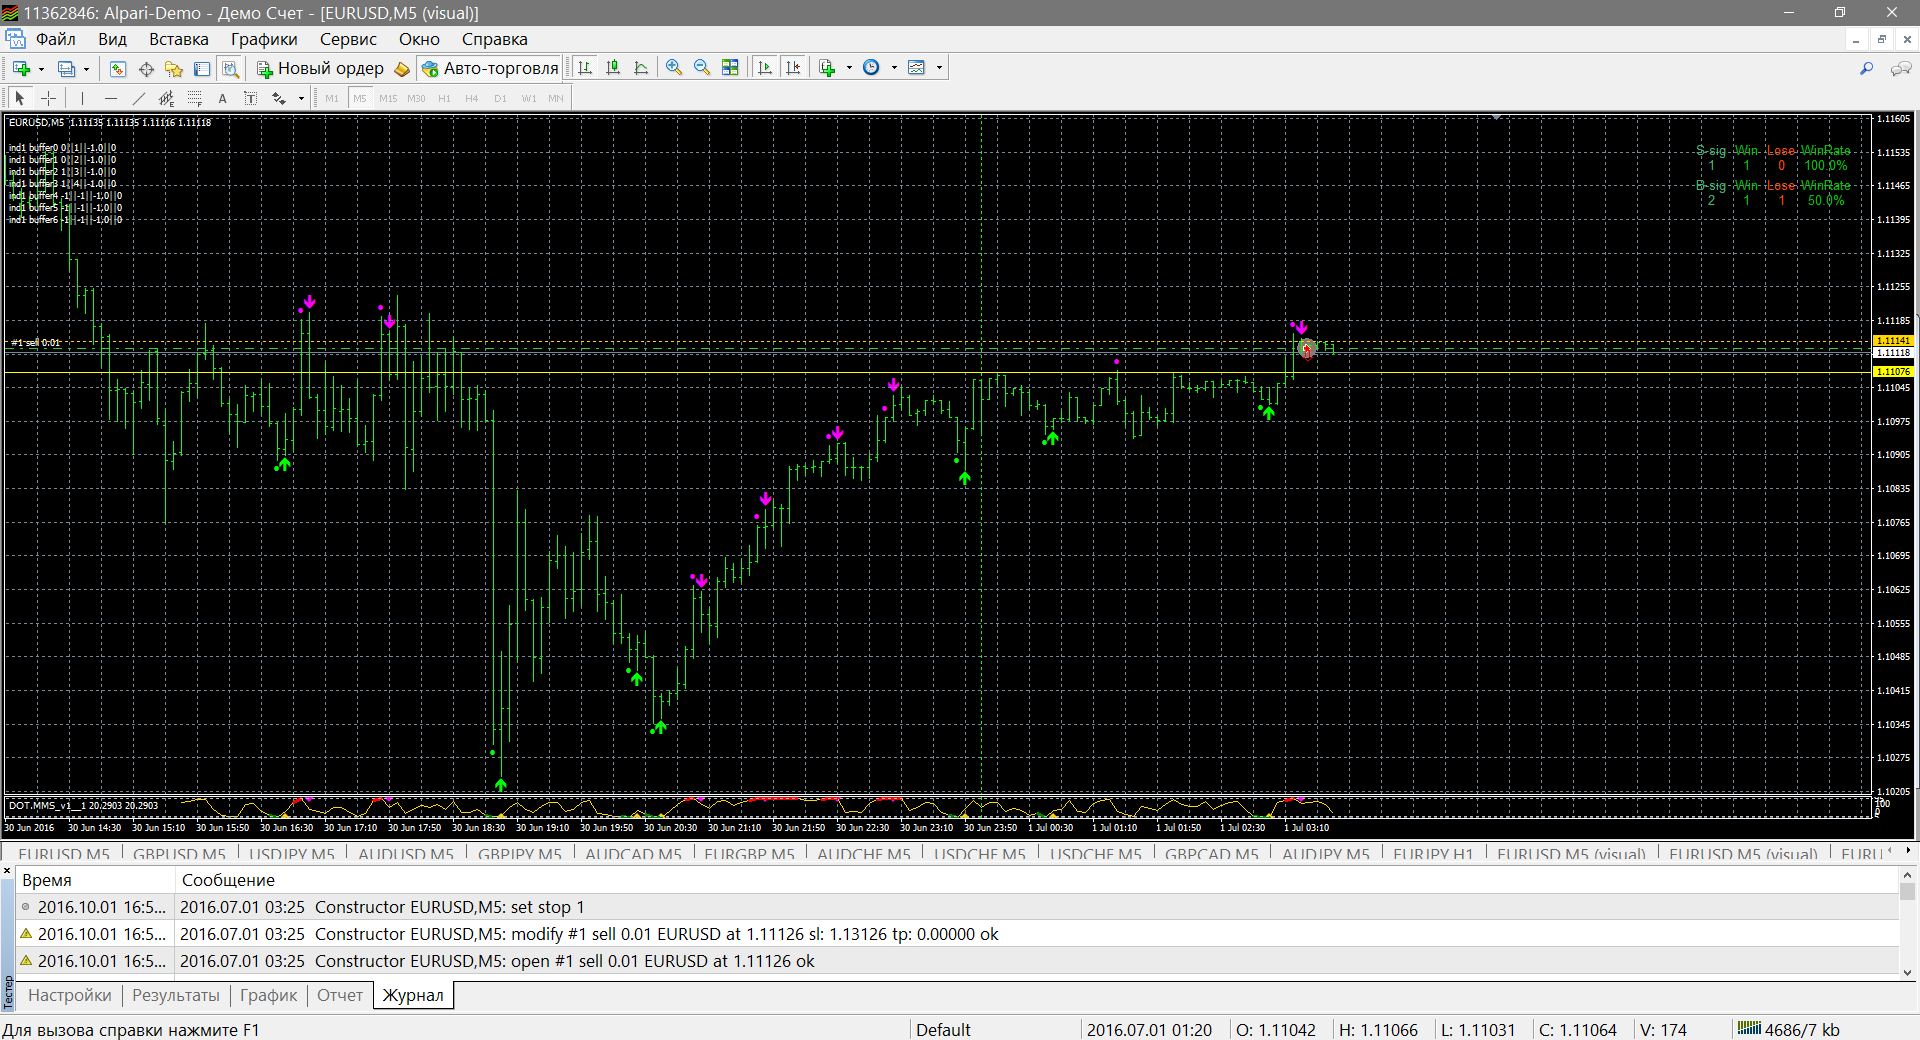Open the indicators list icon

point(827,68)
